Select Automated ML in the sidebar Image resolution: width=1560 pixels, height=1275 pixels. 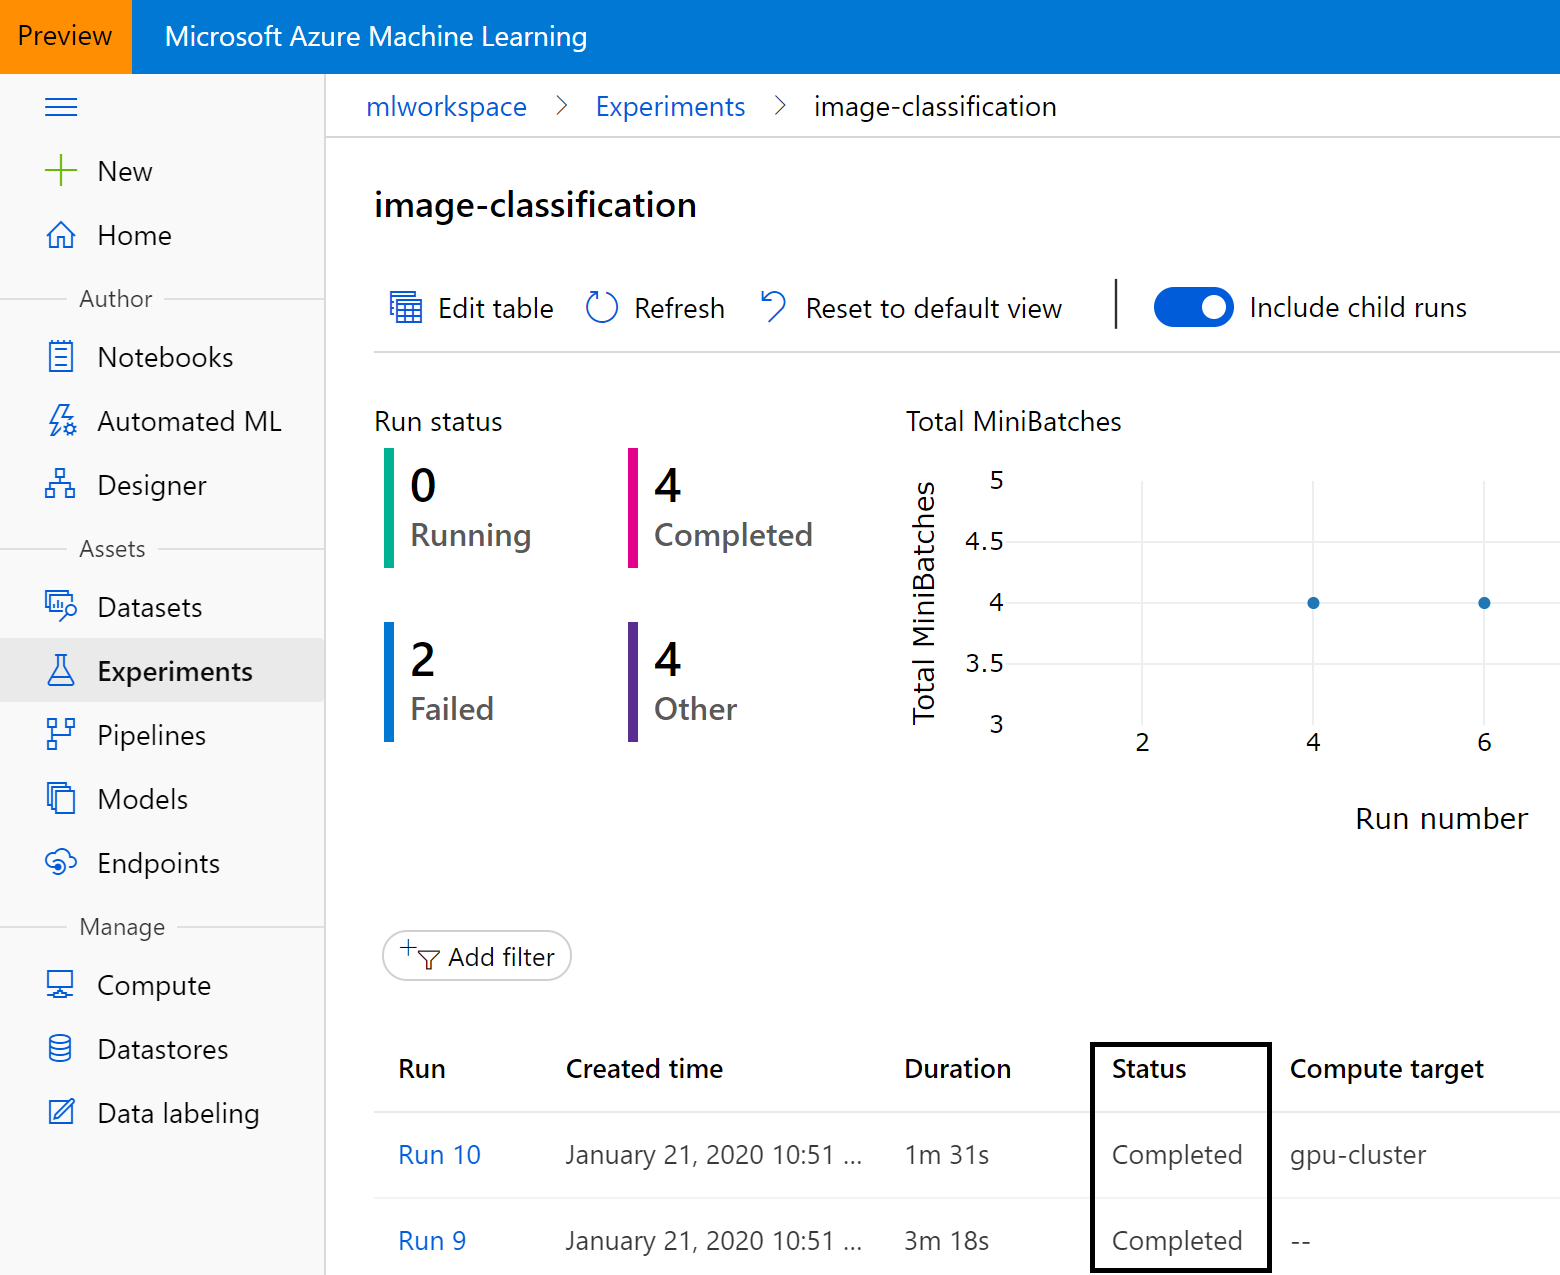click(188, 421)
